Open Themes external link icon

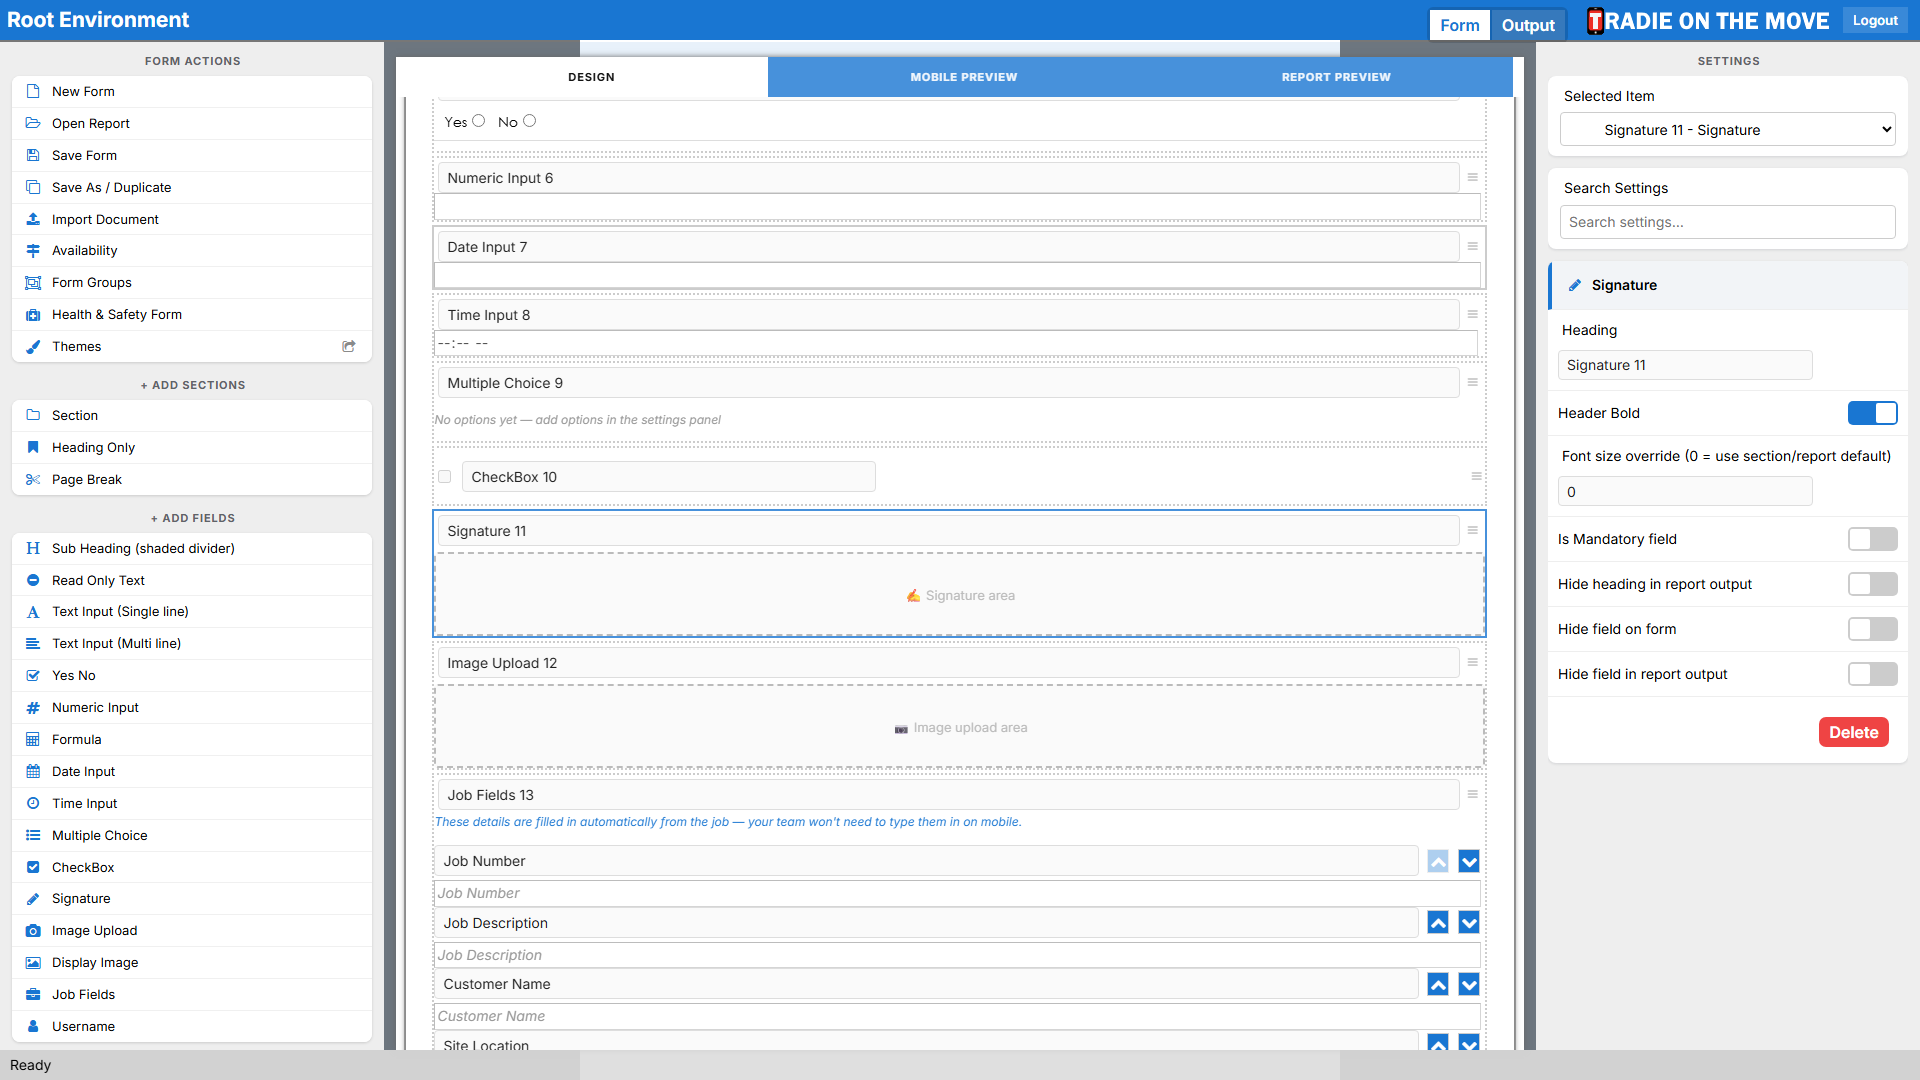coord(349,346)
